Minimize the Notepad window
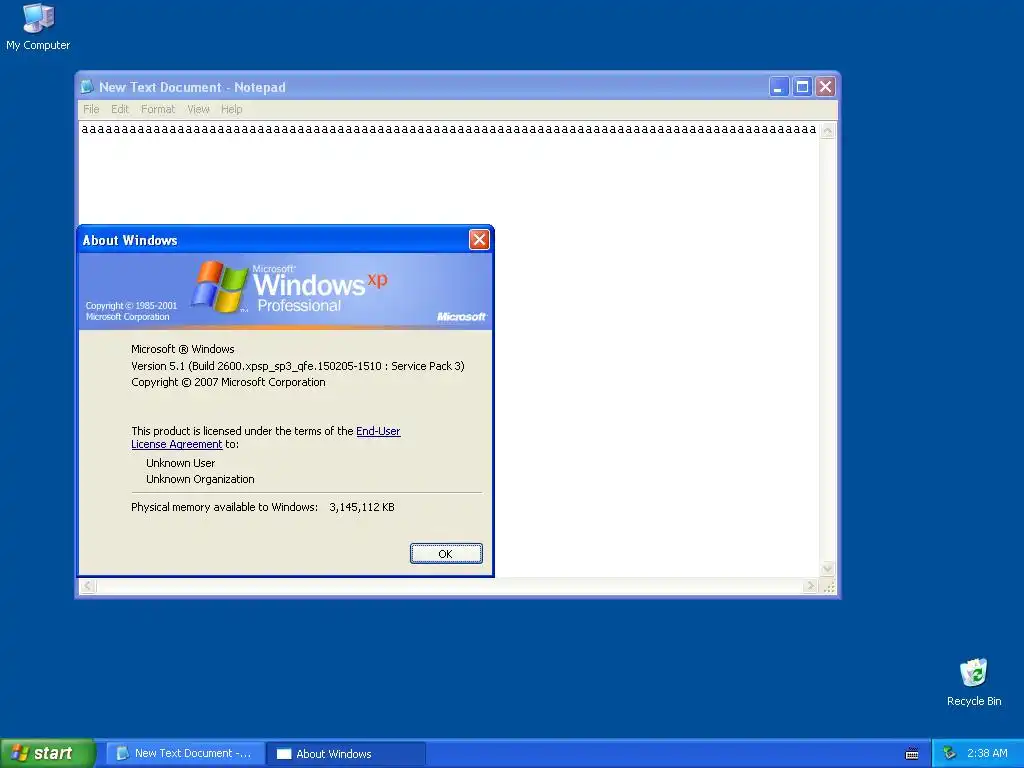The height and width of the screenshot is (768, 1024). [778, 87]
